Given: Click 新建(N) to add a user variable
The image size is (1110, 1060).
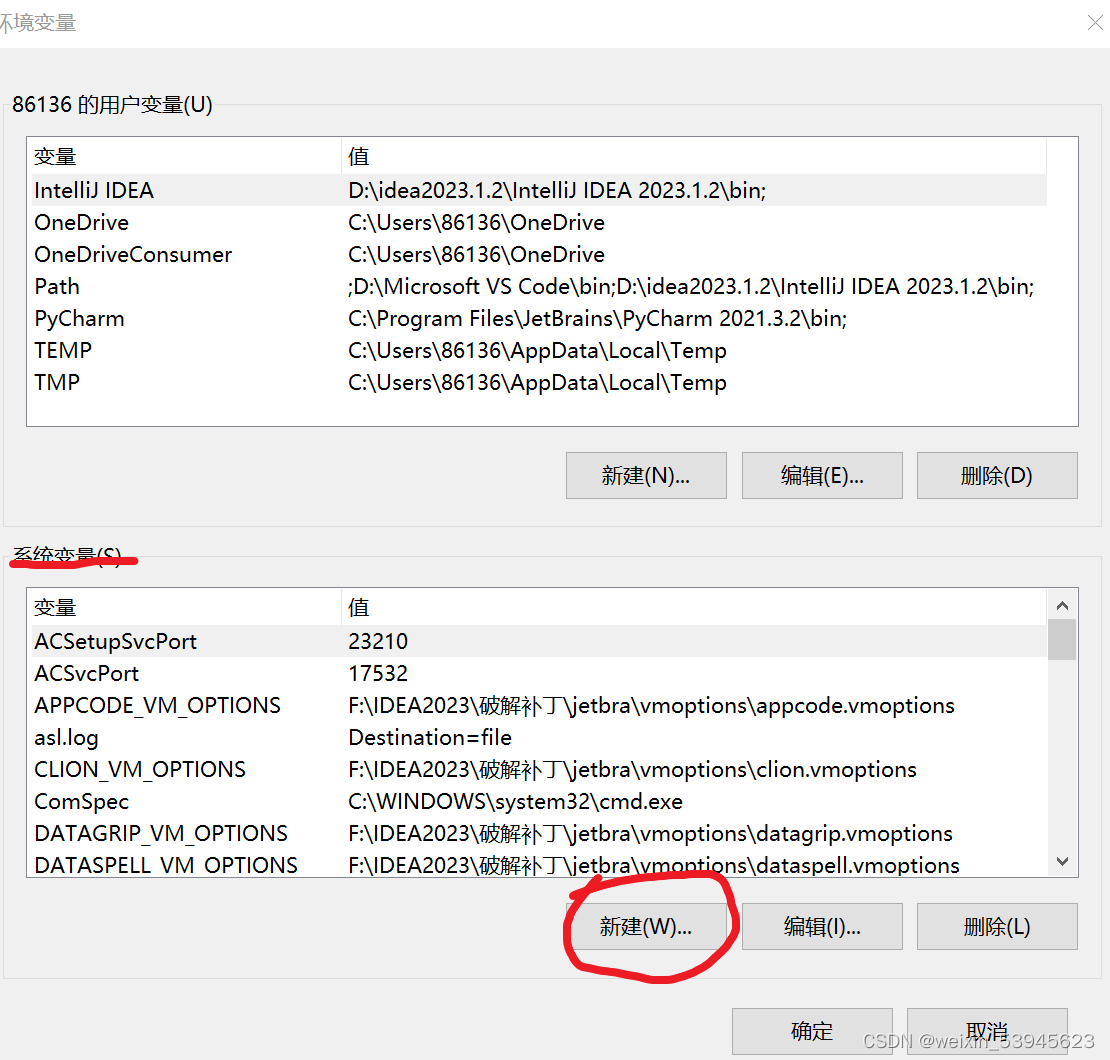Looking at the screenshot, I should click(x=645, y=475).
